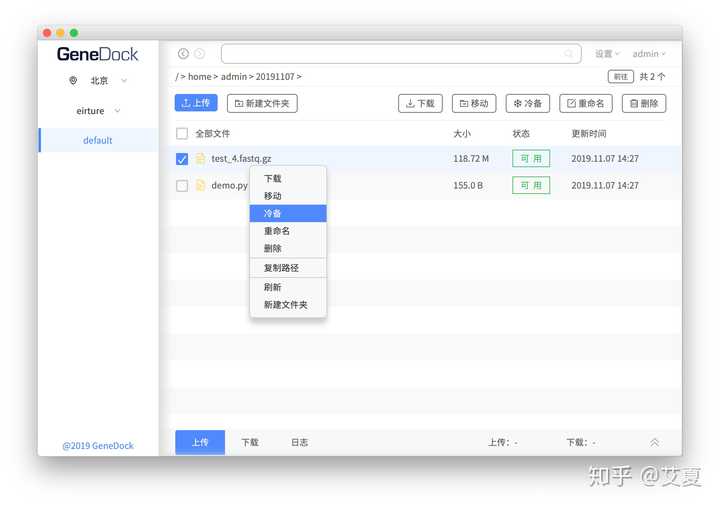Image resolution: width=720 pixels, height=506 pixels.
Task: Check the demo.py checkbox
Action: click(x=182, y=186)
